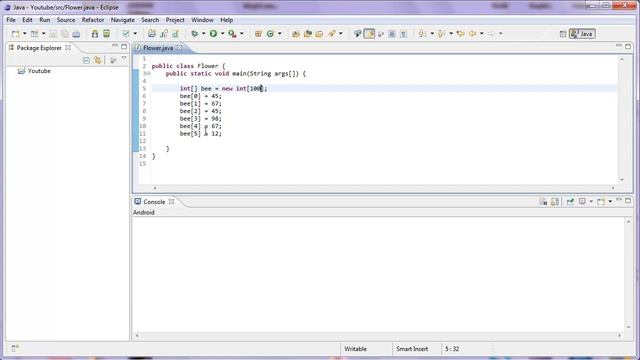640x360 pixels.
Task: Click the Console vertical scrollbar
Action: 629,274
